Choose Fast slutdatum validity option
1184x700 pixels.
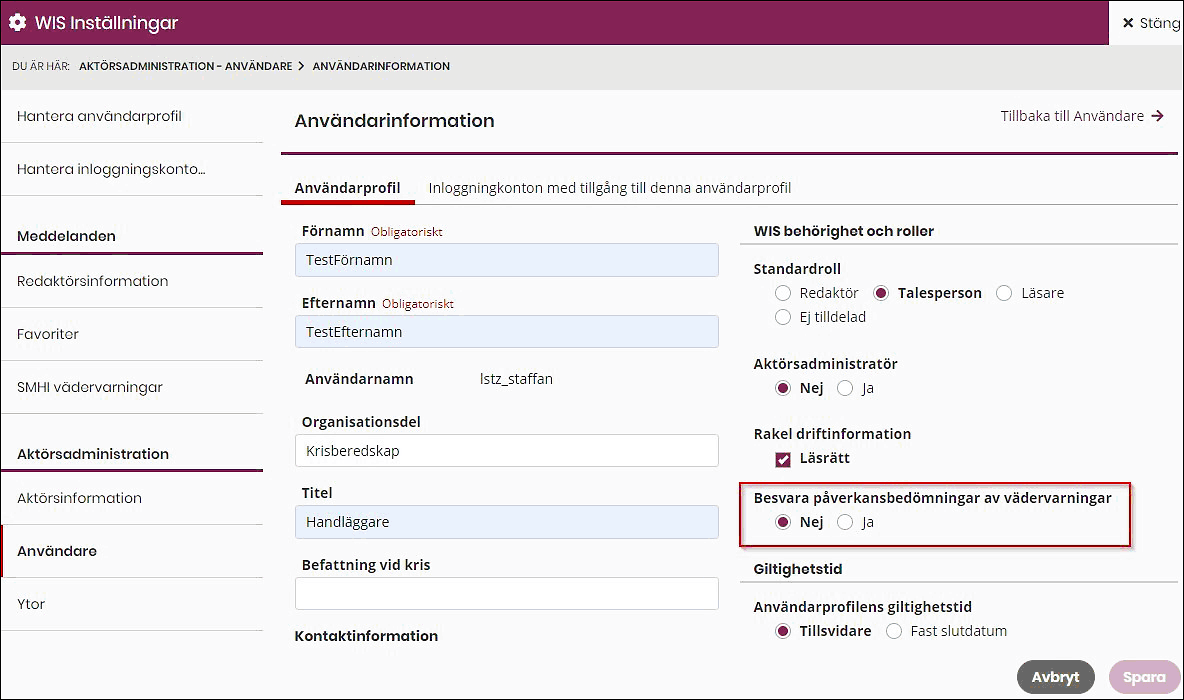pos(894,631)
